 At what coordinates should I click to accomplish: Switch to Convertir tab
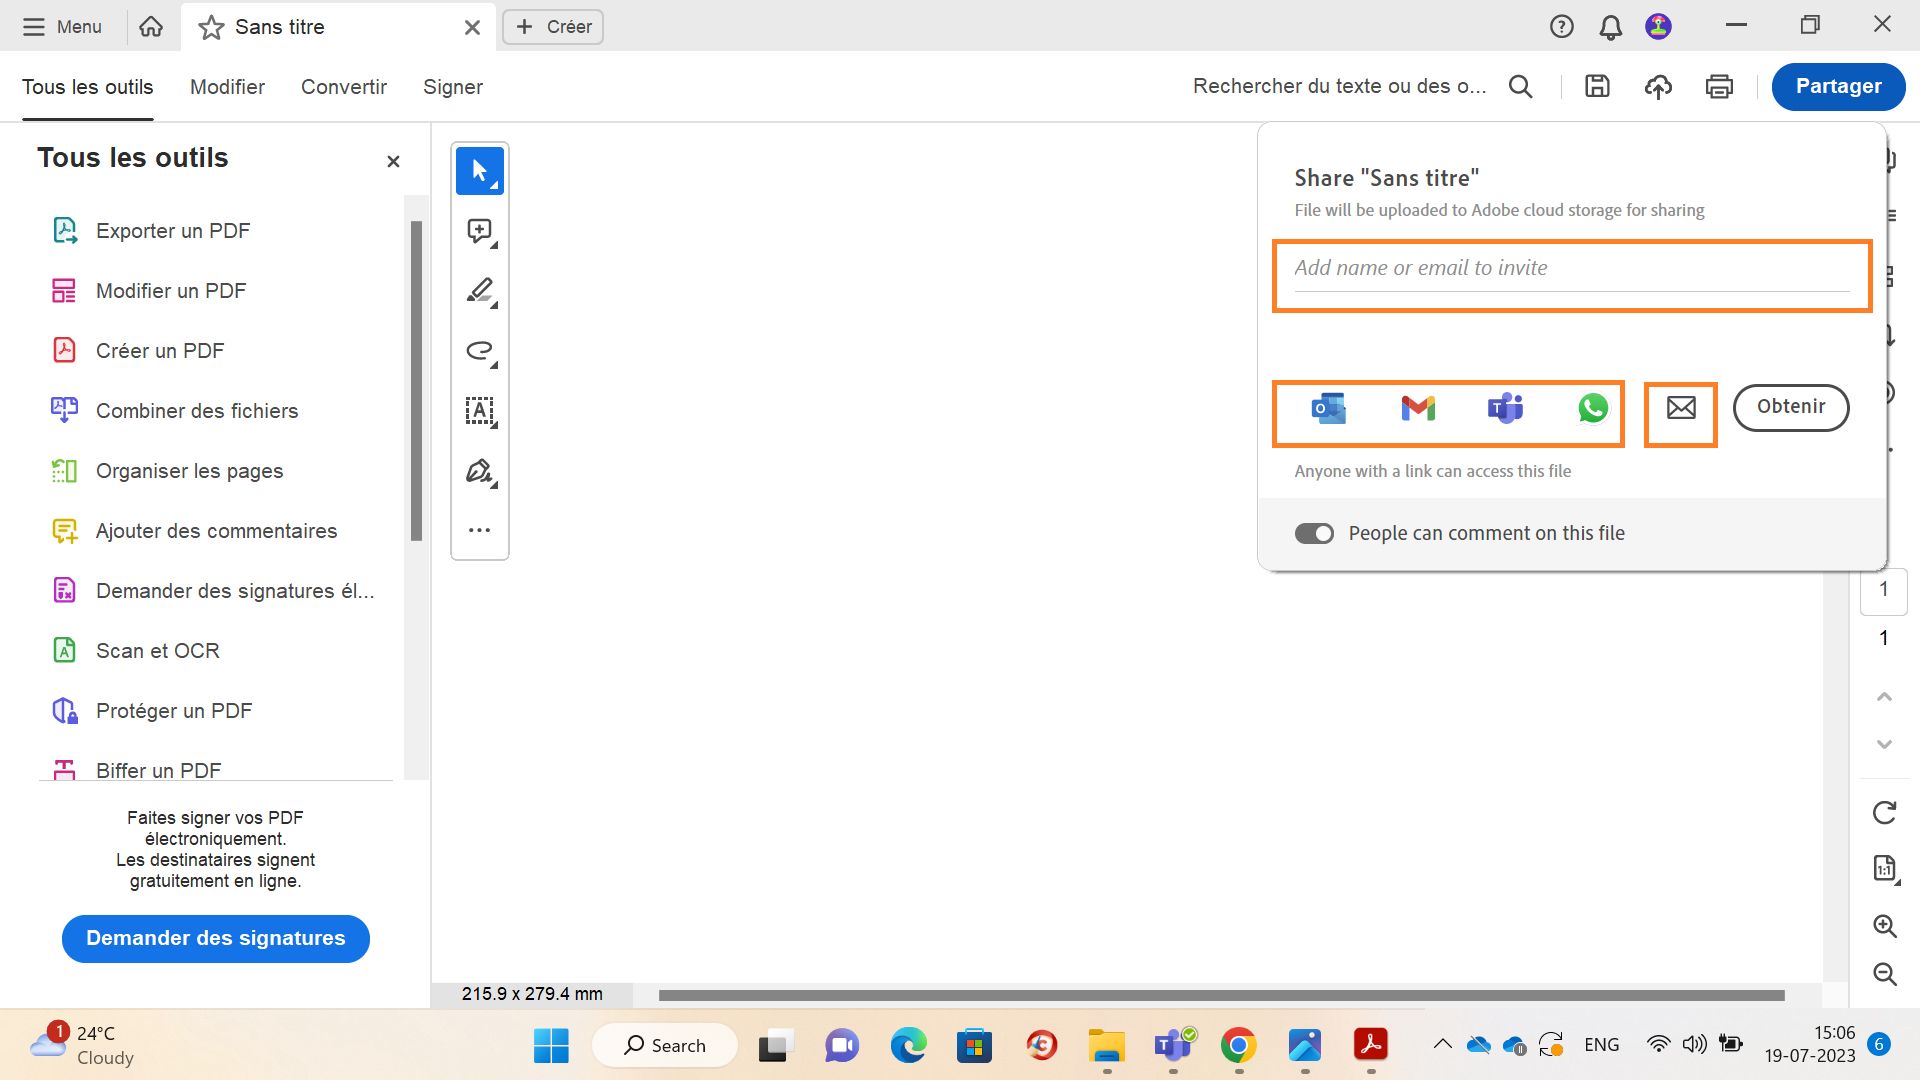[x=343, y=87]
